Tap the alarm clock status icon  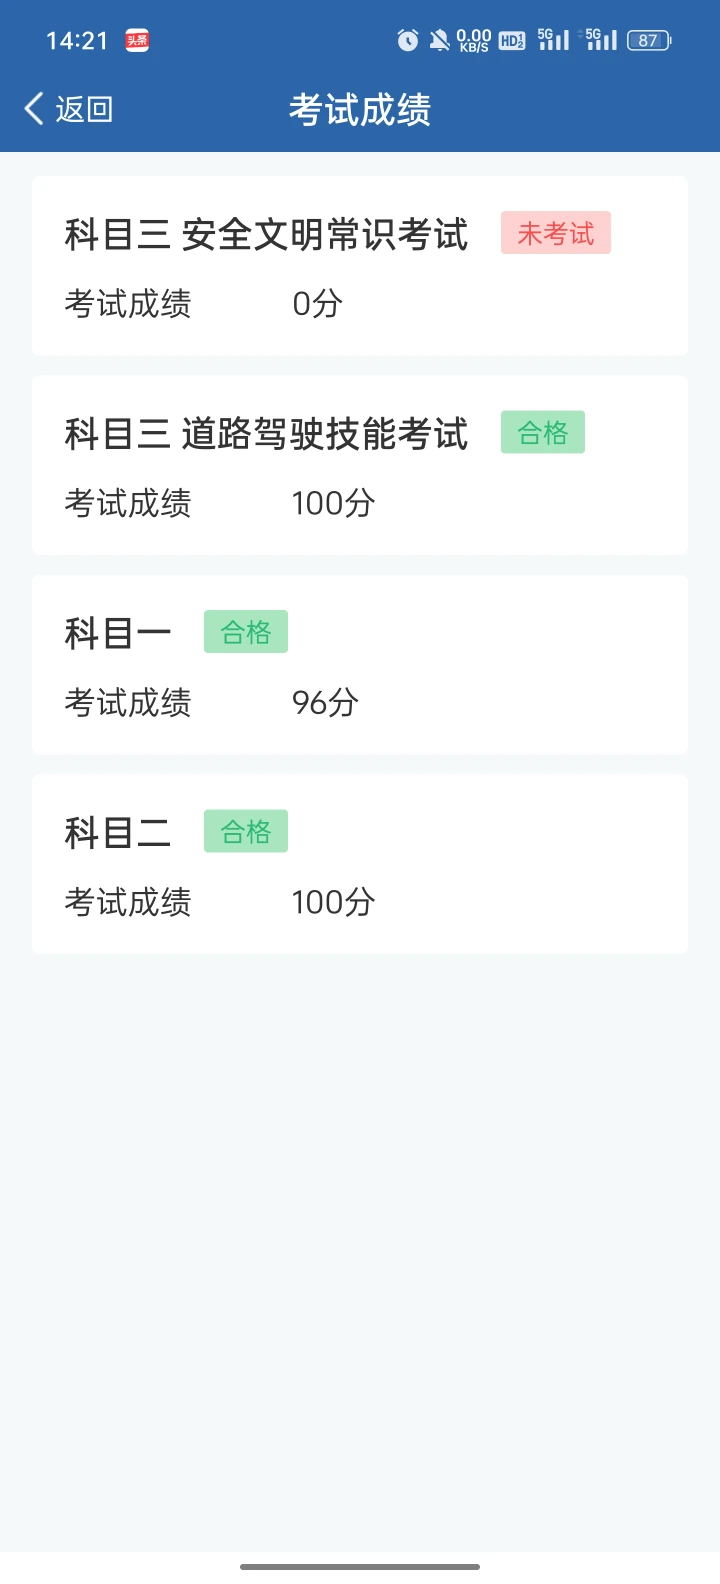408,40
